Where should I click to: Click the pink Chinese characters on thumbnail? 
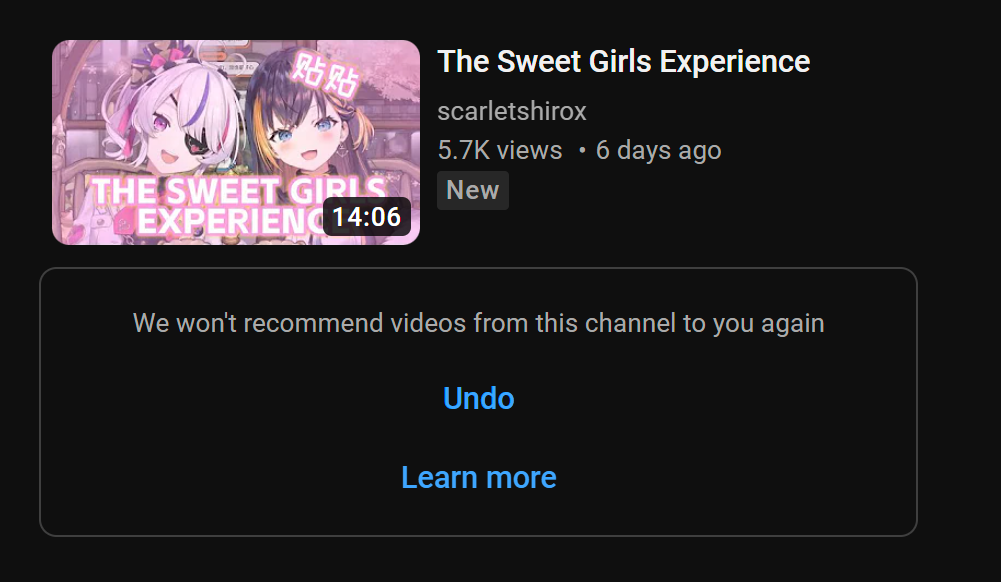pos(326,77)
